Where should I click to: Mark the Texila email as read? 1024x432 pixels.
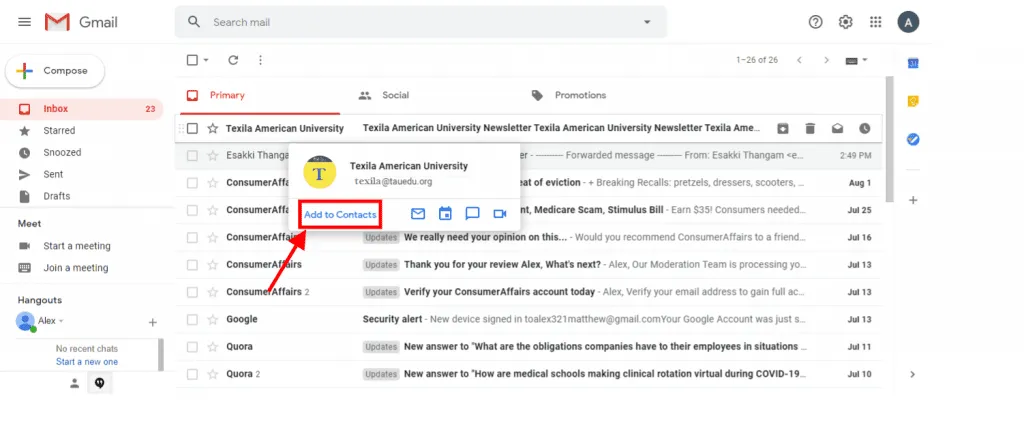pos(837,129)
